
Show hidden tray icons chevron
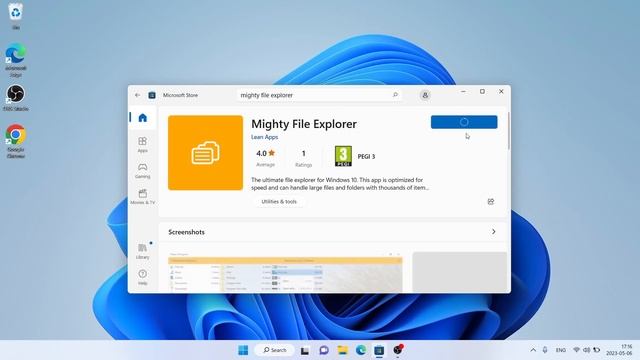[533, 350]
